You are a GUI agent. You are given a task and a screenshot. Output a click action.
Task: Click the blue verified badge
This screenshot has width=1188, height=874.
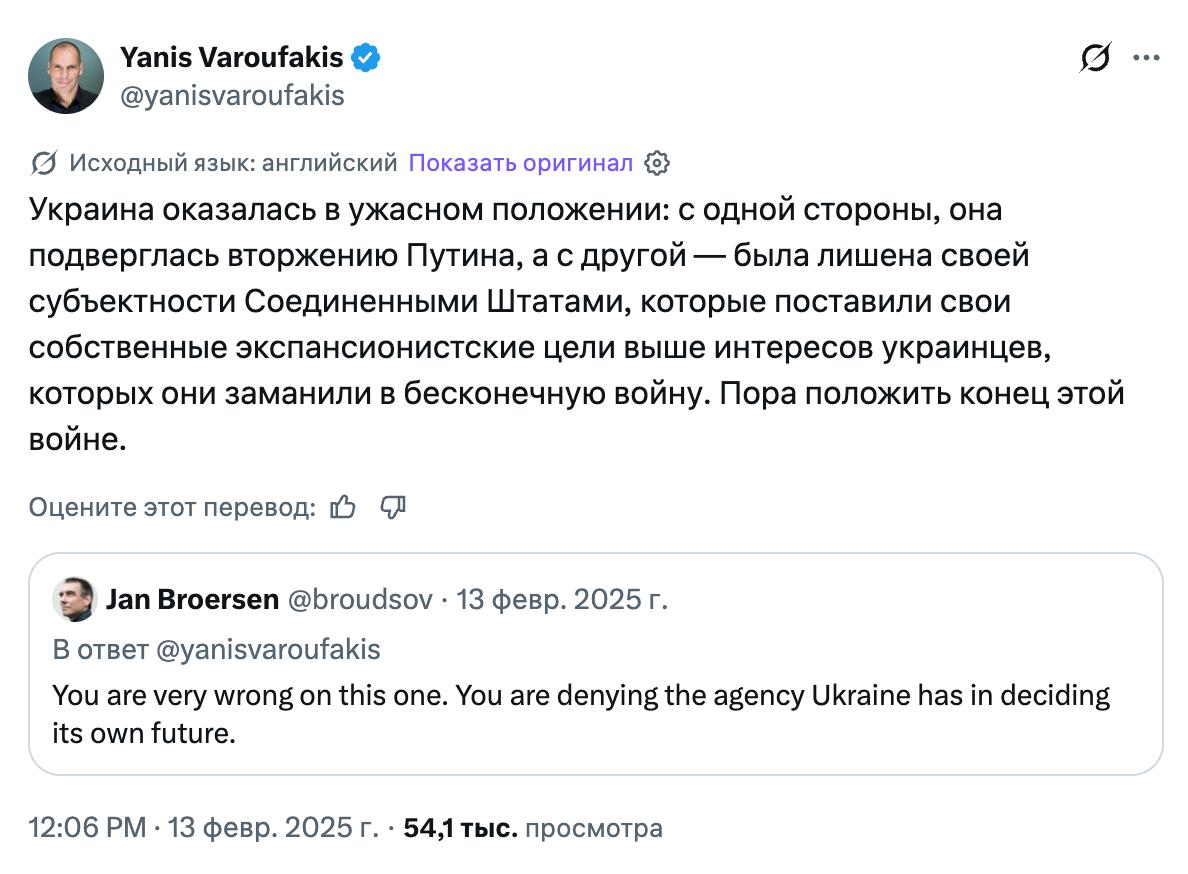click(x=366, y=58)
